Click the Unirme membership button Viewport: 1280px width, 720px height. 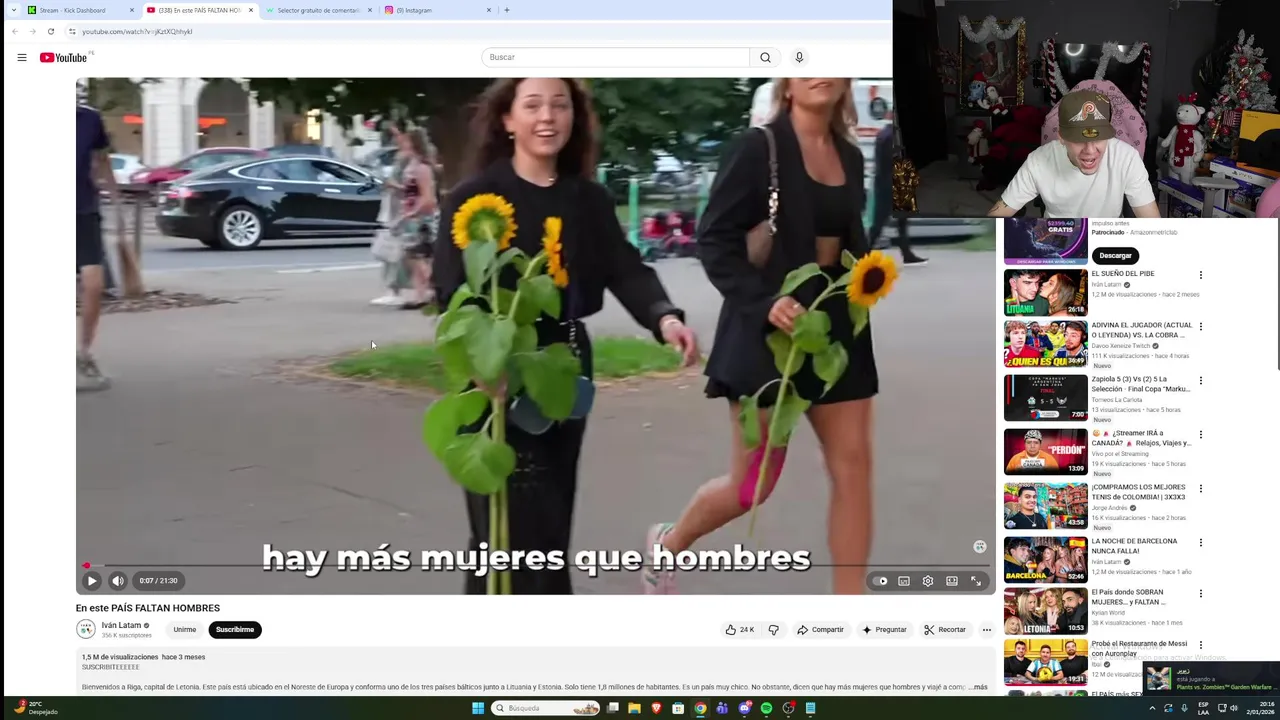[x=185, y=630]
